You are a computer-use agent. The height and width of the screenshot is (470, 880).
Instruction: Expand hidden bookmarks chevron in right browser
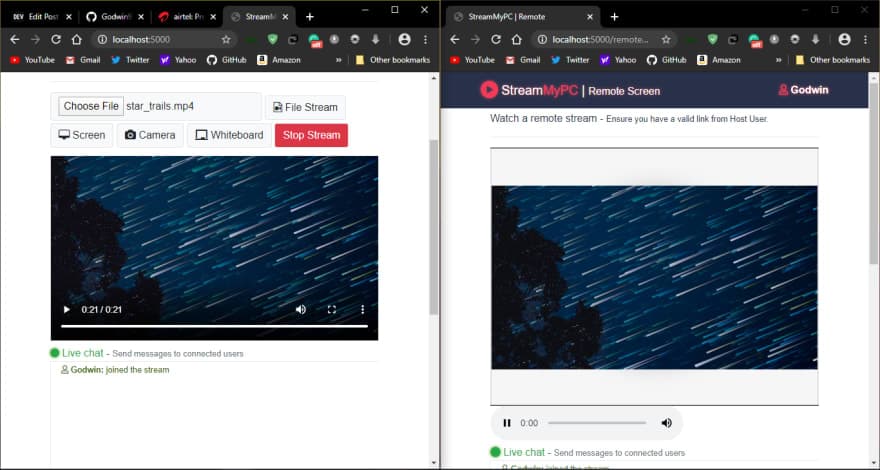click(x=779, y=60)
